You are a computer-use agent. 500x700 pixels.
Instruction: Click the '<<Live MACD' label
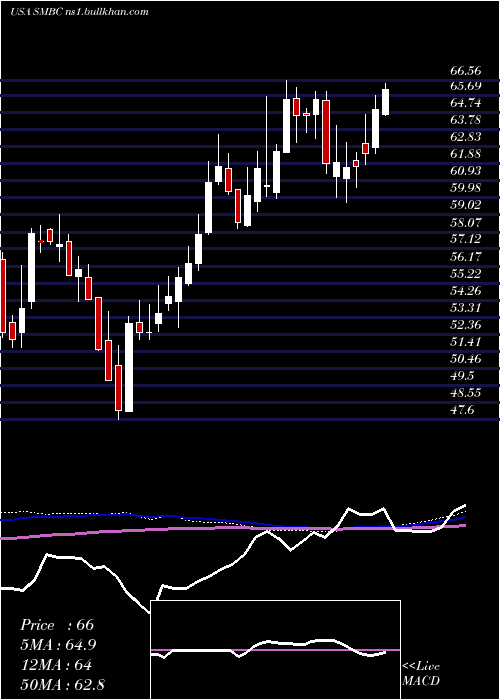[421, 674]
